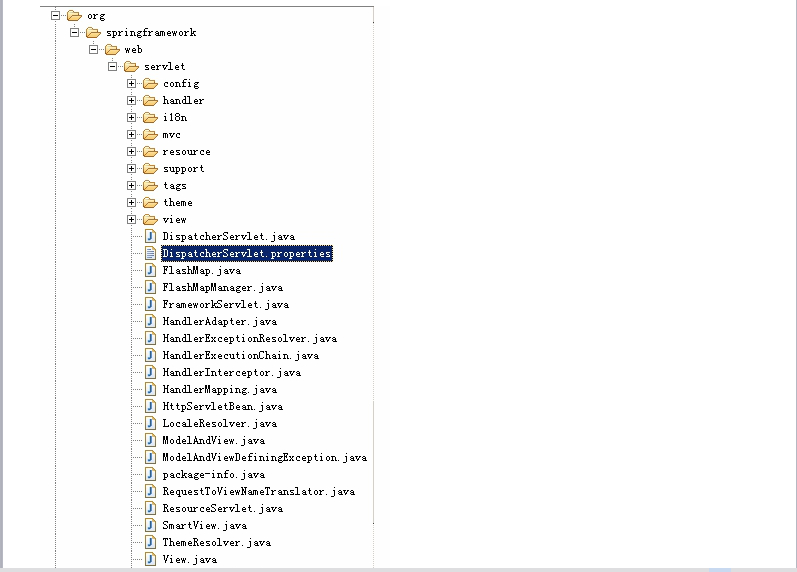Expand the i18n folder
Viewport: 797px width, 572px height.
(132, 117)
